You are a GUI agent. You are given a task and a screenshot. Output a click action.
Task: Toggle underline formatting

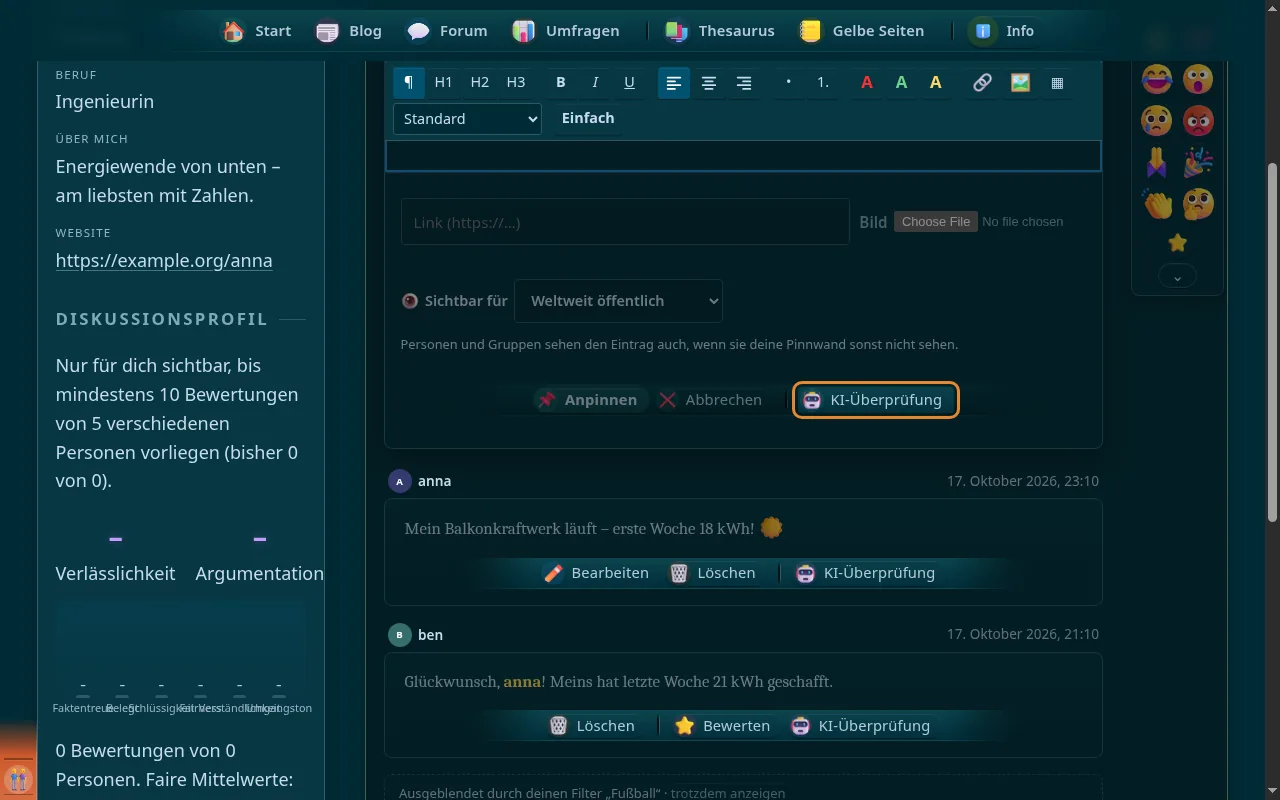coord(629,83)
